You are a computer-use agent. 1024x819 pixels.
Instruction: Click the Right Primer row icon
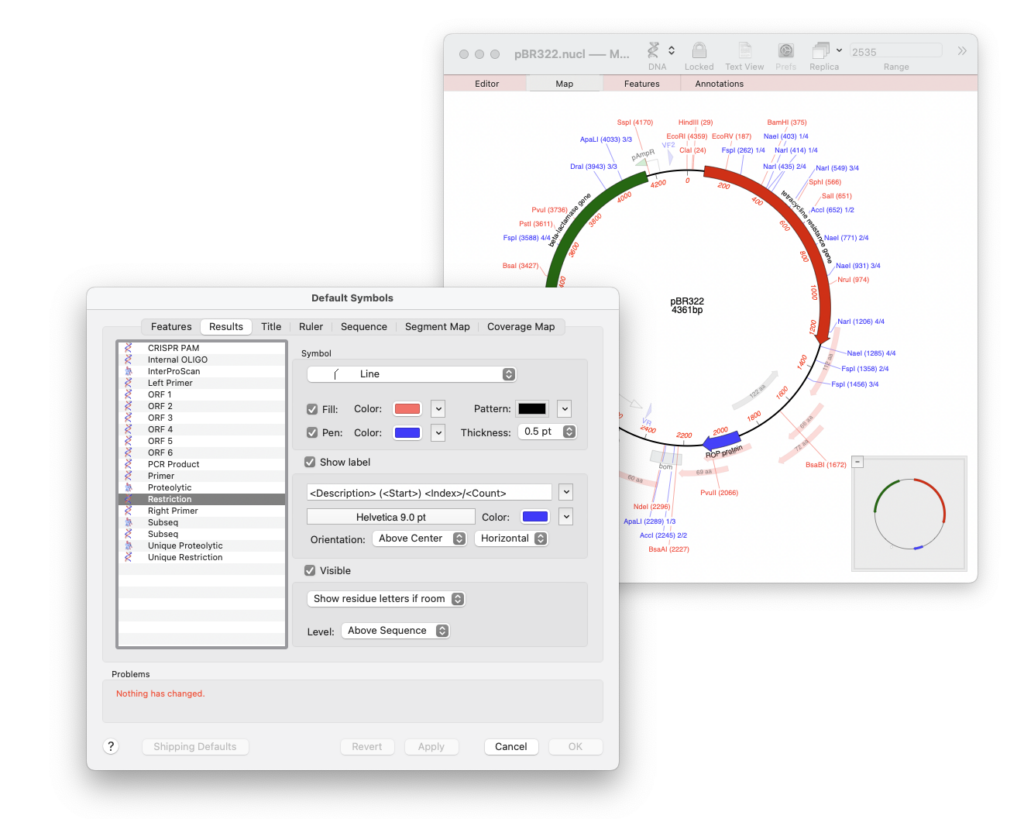[129, 511]
